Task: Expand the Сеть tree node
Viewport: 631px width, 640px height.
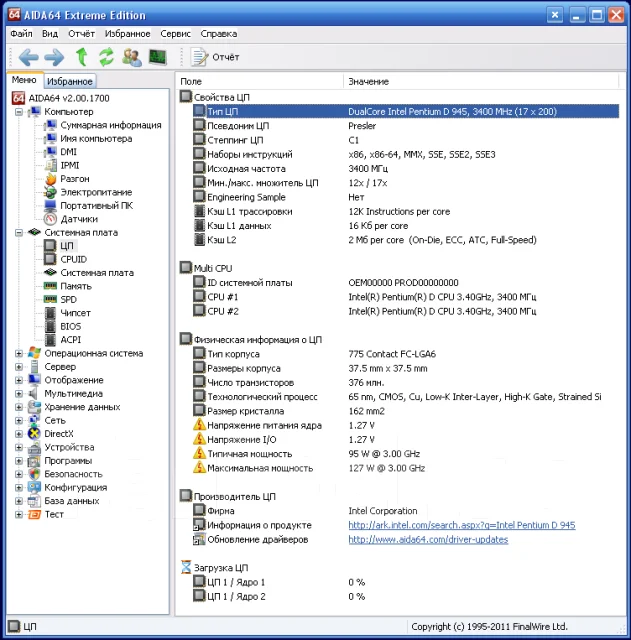Action: [x=19, y=420]
